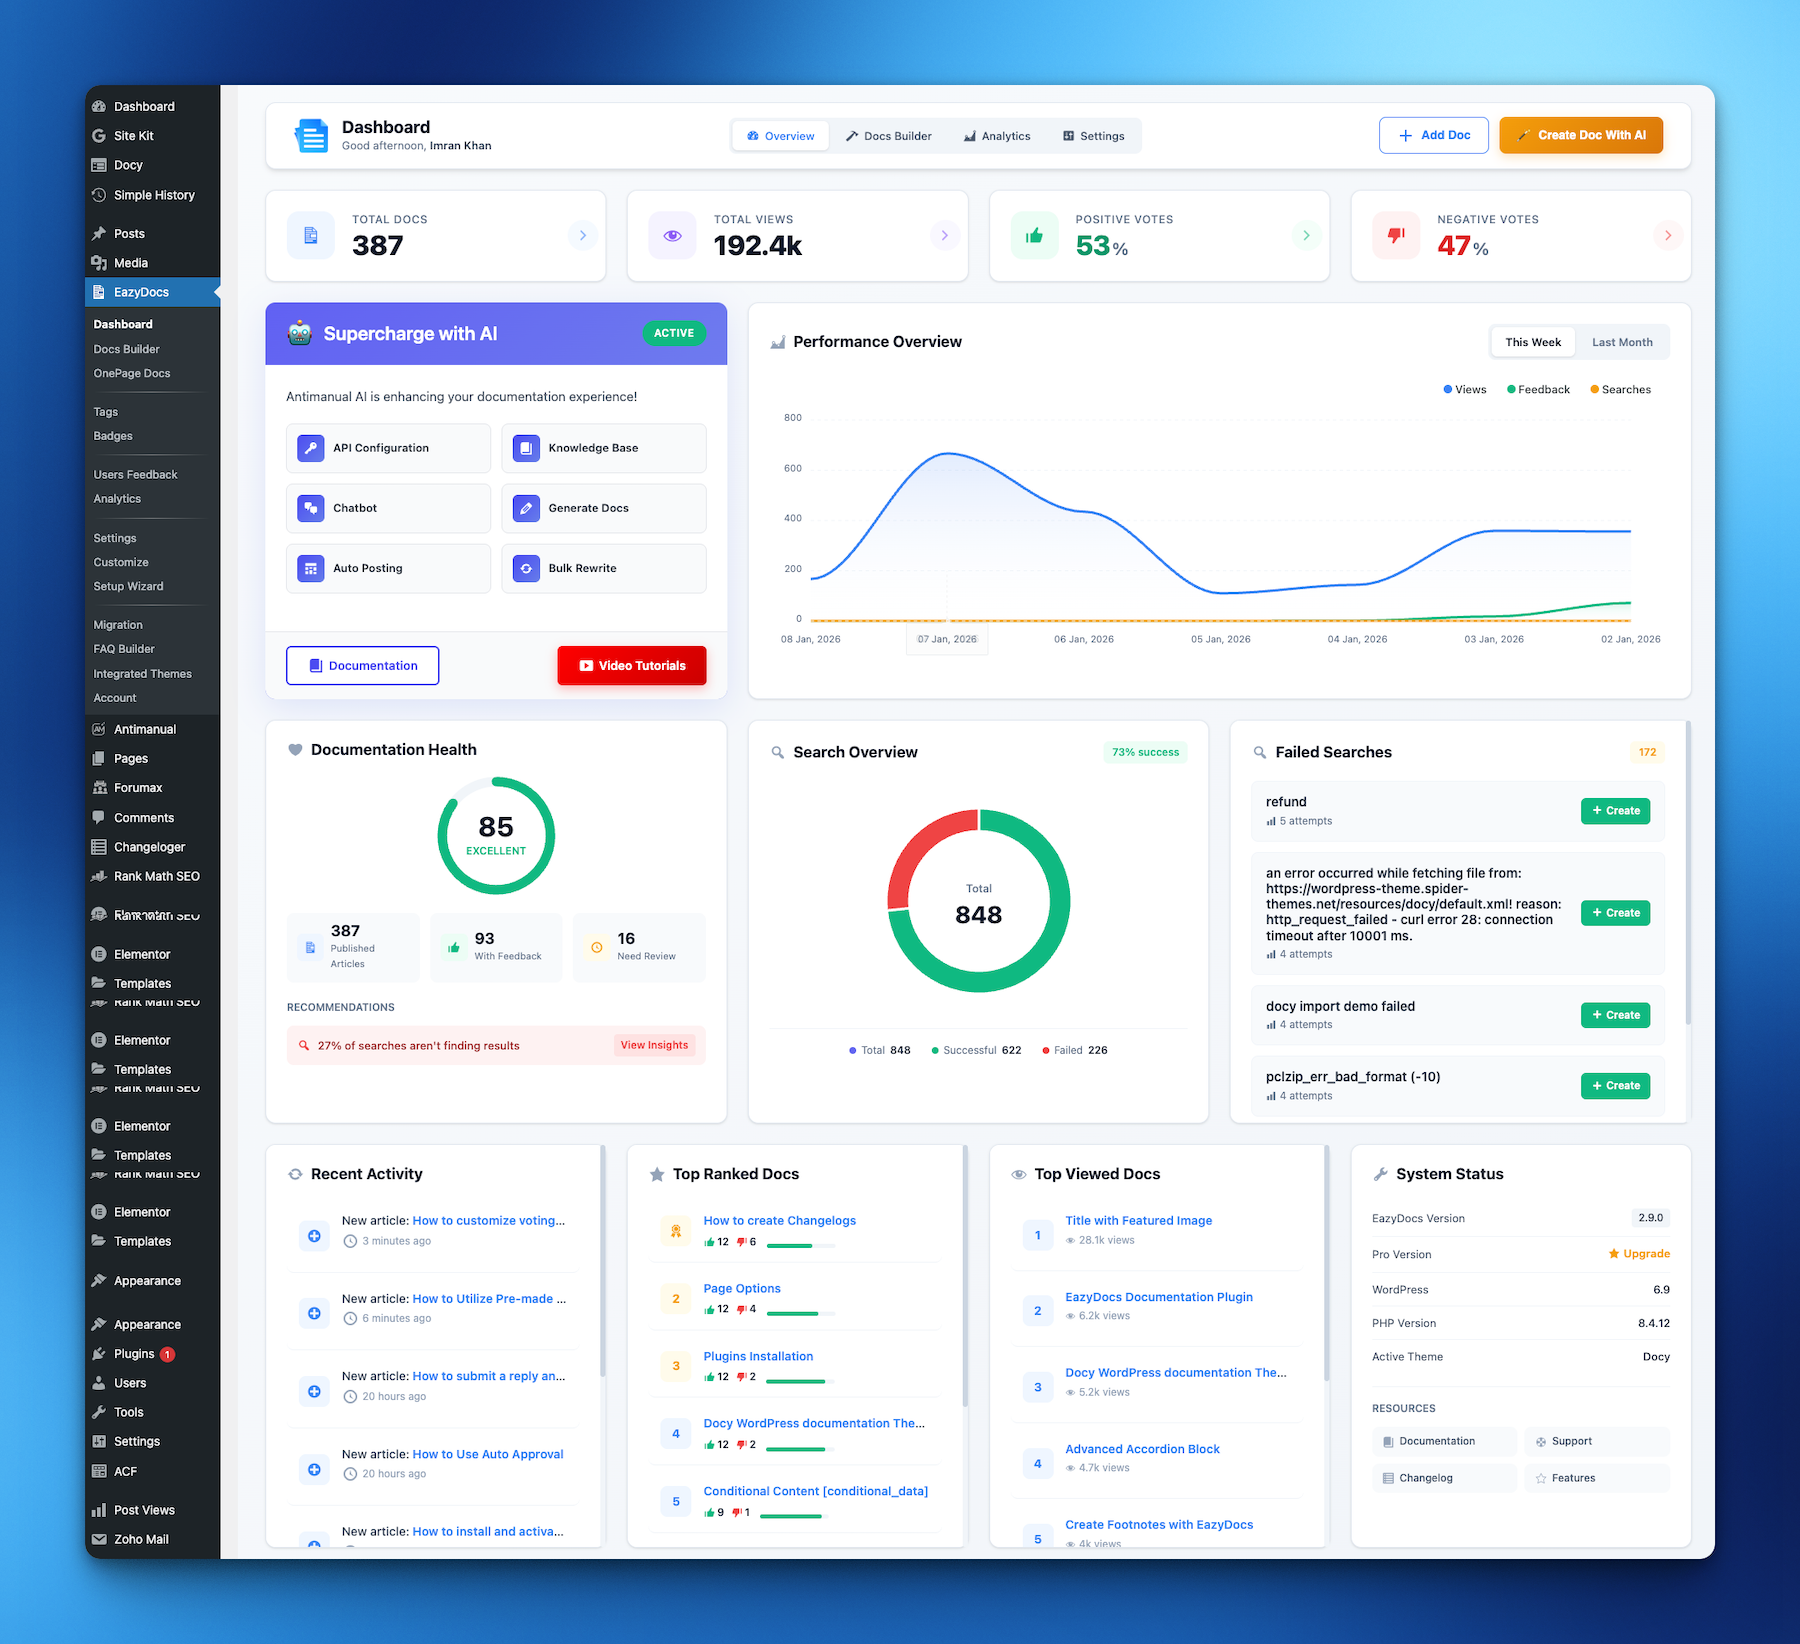Switch to the Analytics tab
Screen dimensions: 1800x1644
click(997, 135)
